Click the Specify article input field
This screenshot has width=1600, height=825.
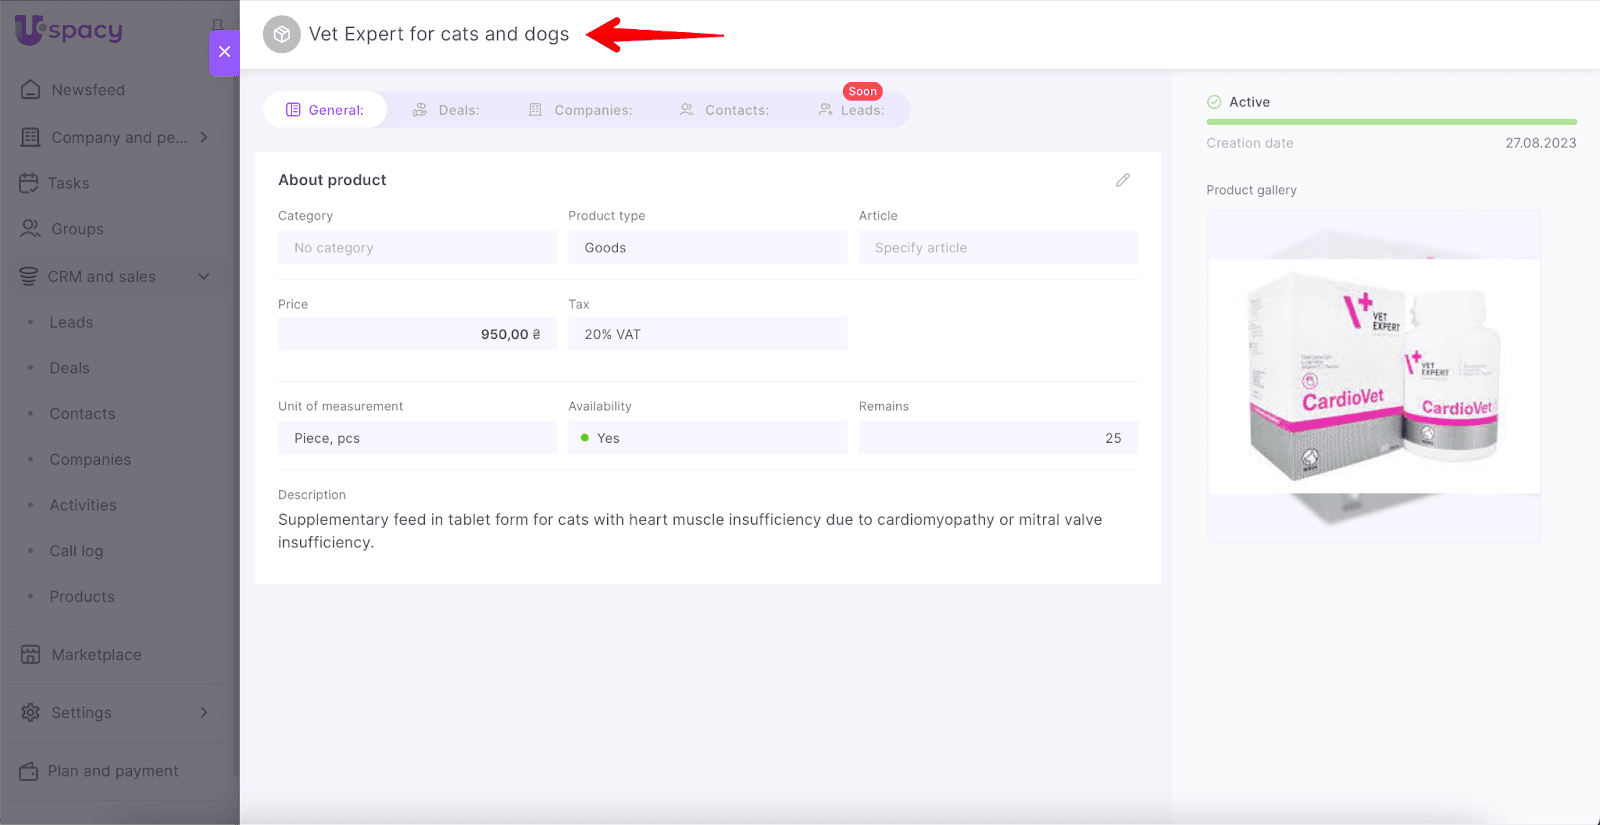(x=997, y=248)
